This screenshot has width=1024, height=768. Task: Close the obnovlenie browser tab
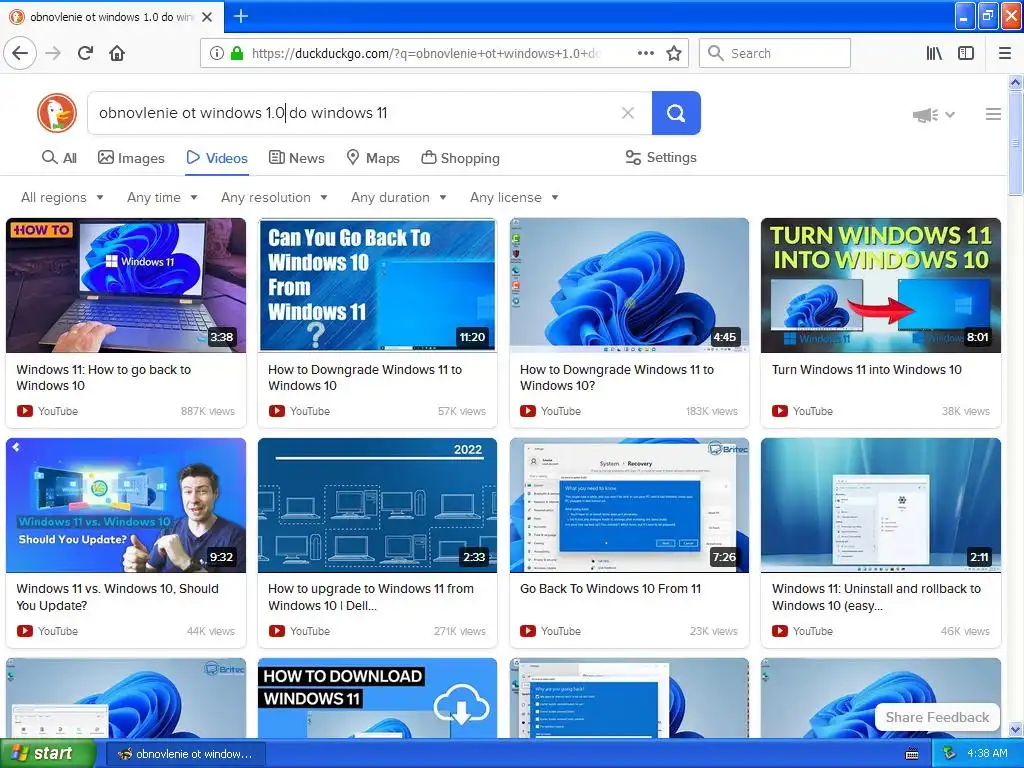207,17
